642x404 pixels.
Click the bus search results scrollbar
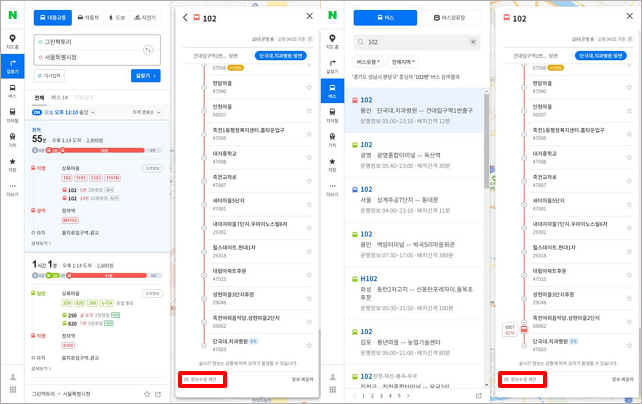(x=486, y=140)
